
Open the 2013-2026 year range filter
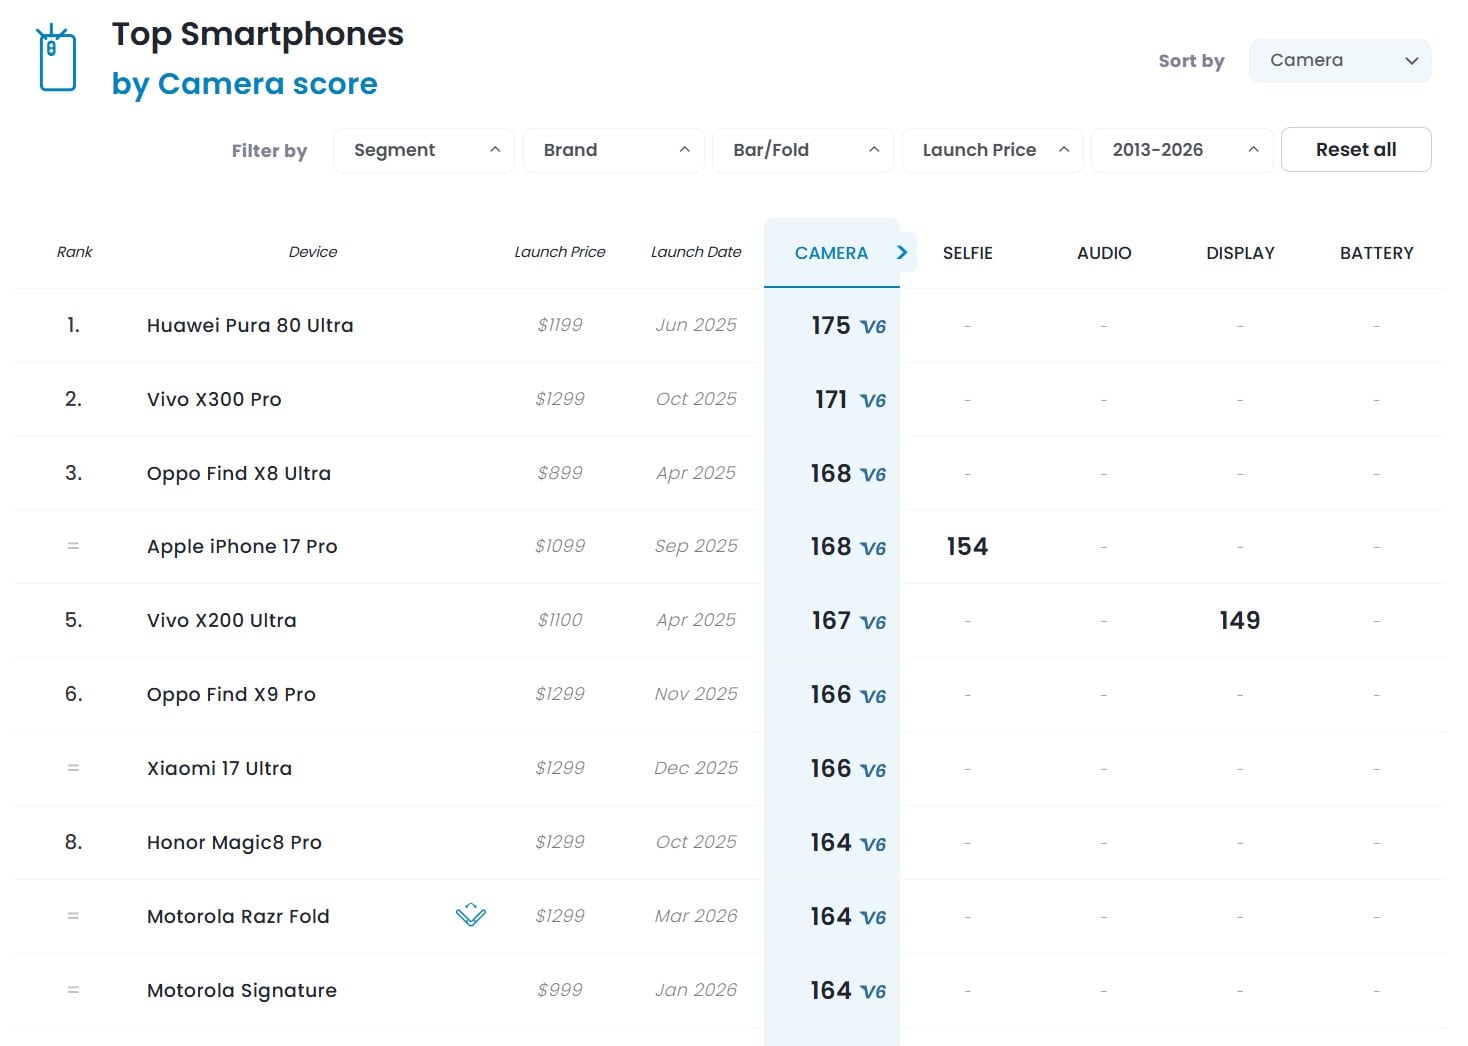point(1181,150)
